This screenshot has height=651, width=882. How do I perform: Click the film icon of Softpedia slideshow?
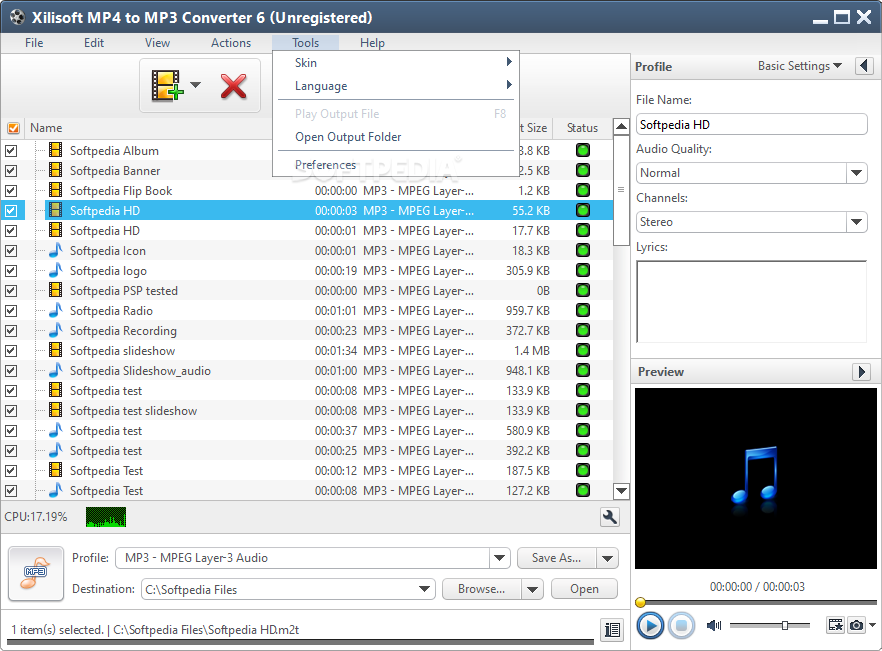point(55,351)
